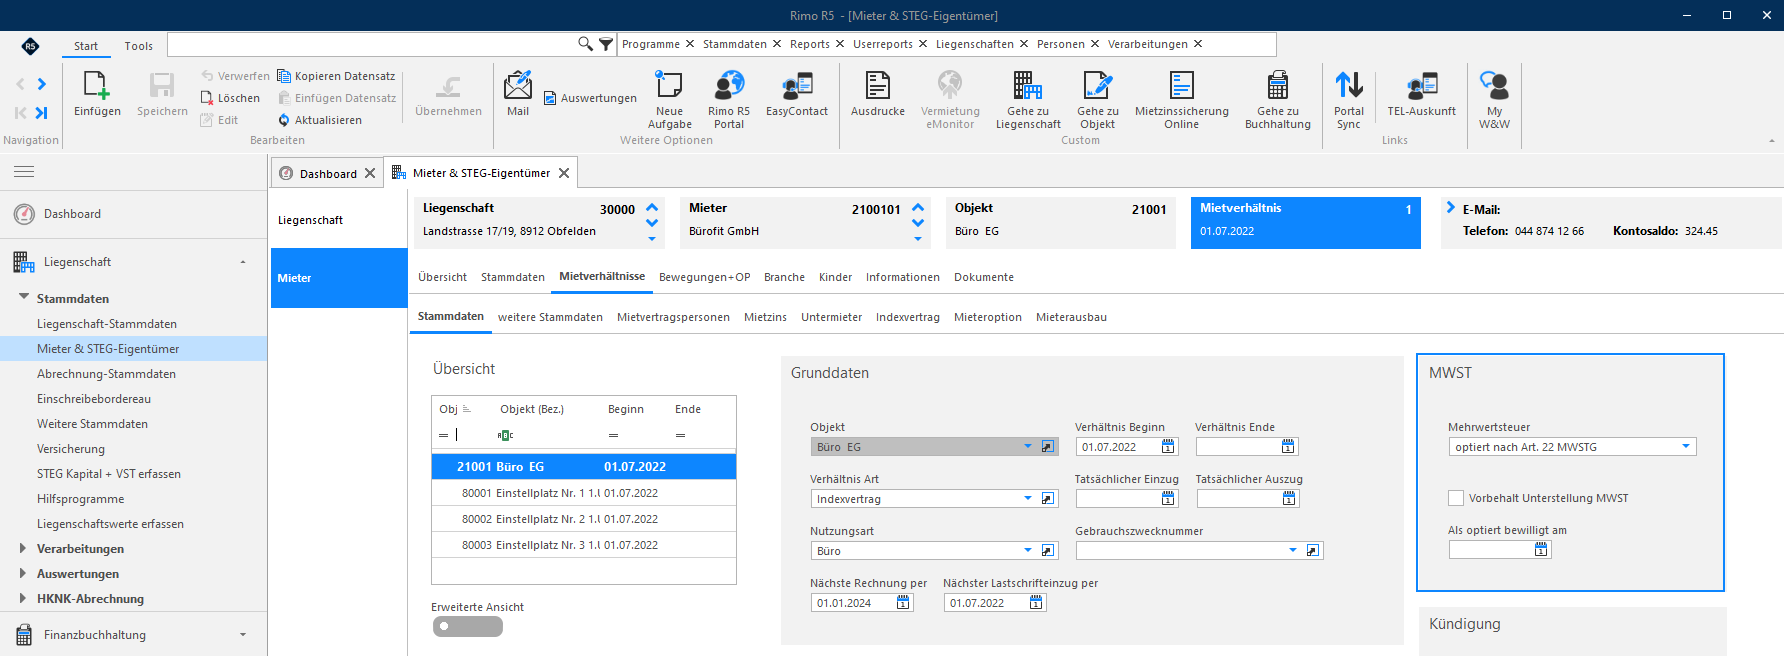The height and width of the screenshot is (656, 1784).
Task: Click Gehe zu Buchhaltung icon
Action: [x=1278, y=100]
